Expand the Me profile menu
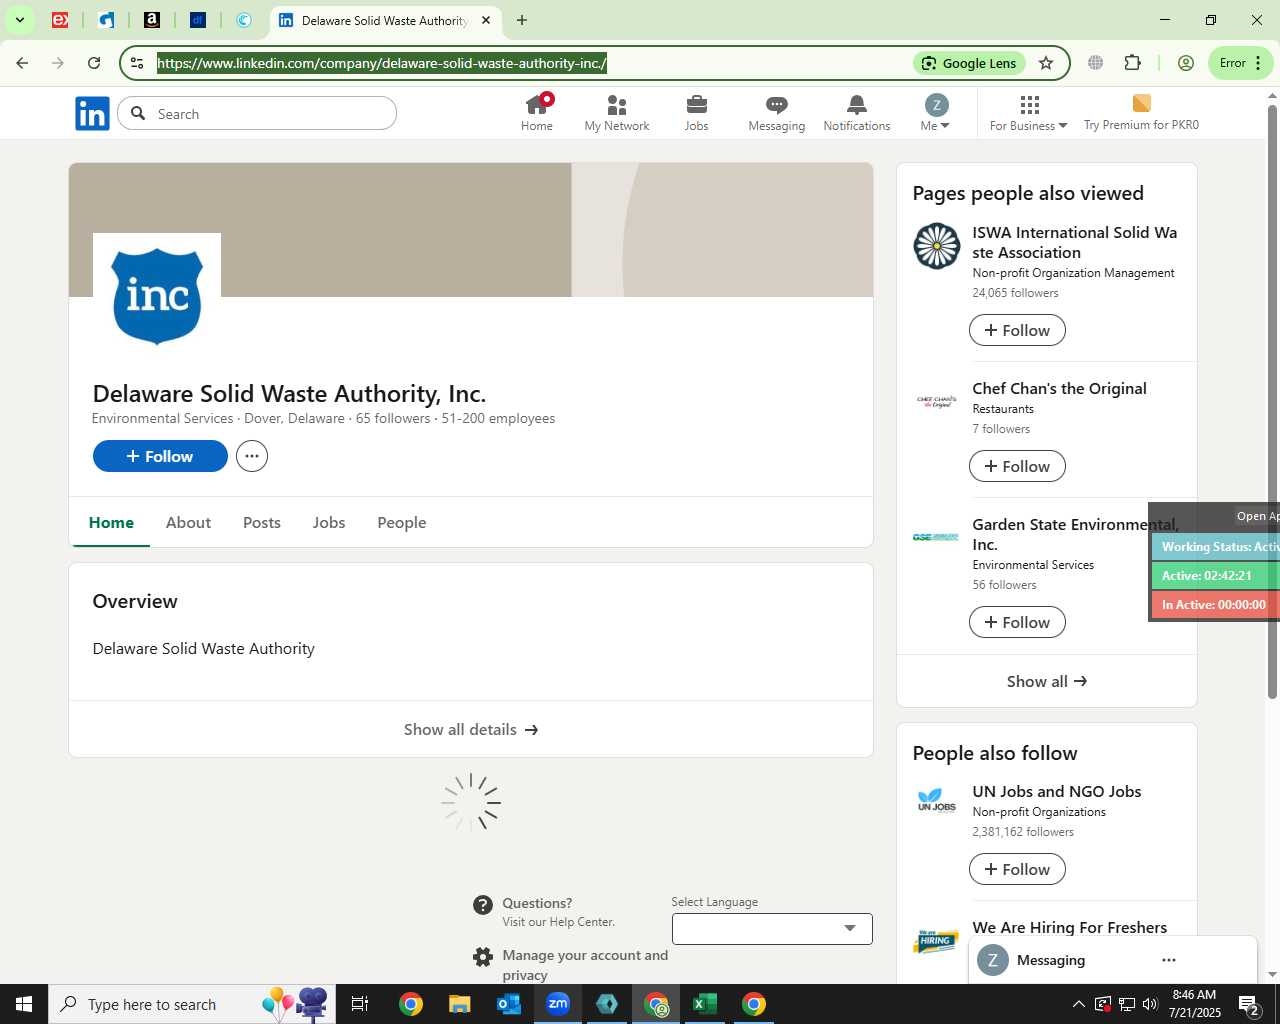This screenshot has width=1280, height=1024. tap(936, 112)
